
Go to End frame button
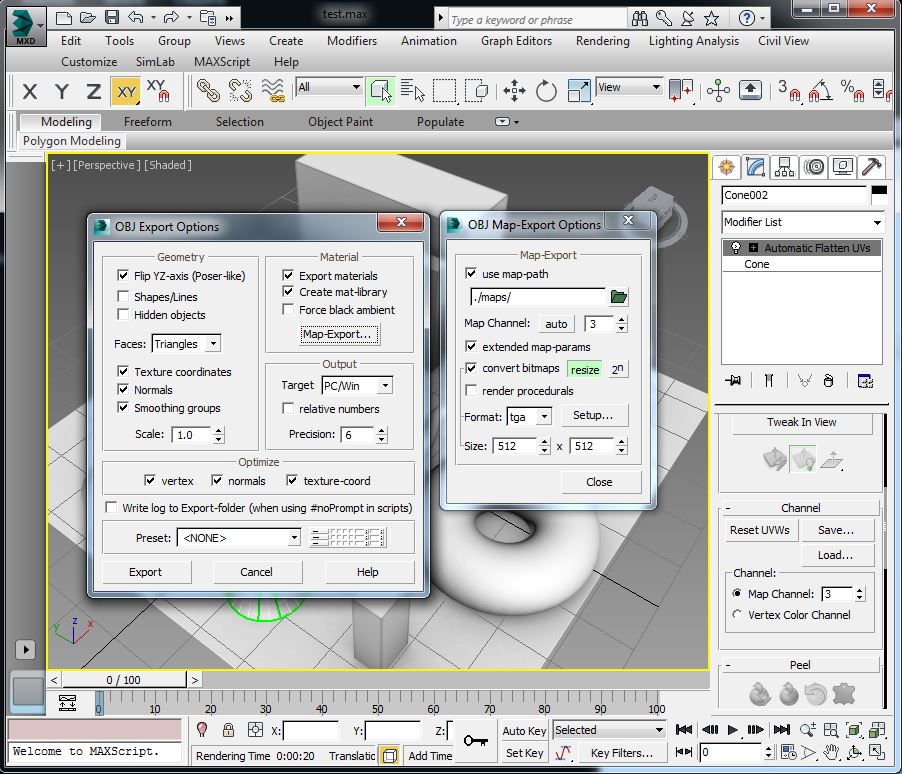click(x=781, y=730)
